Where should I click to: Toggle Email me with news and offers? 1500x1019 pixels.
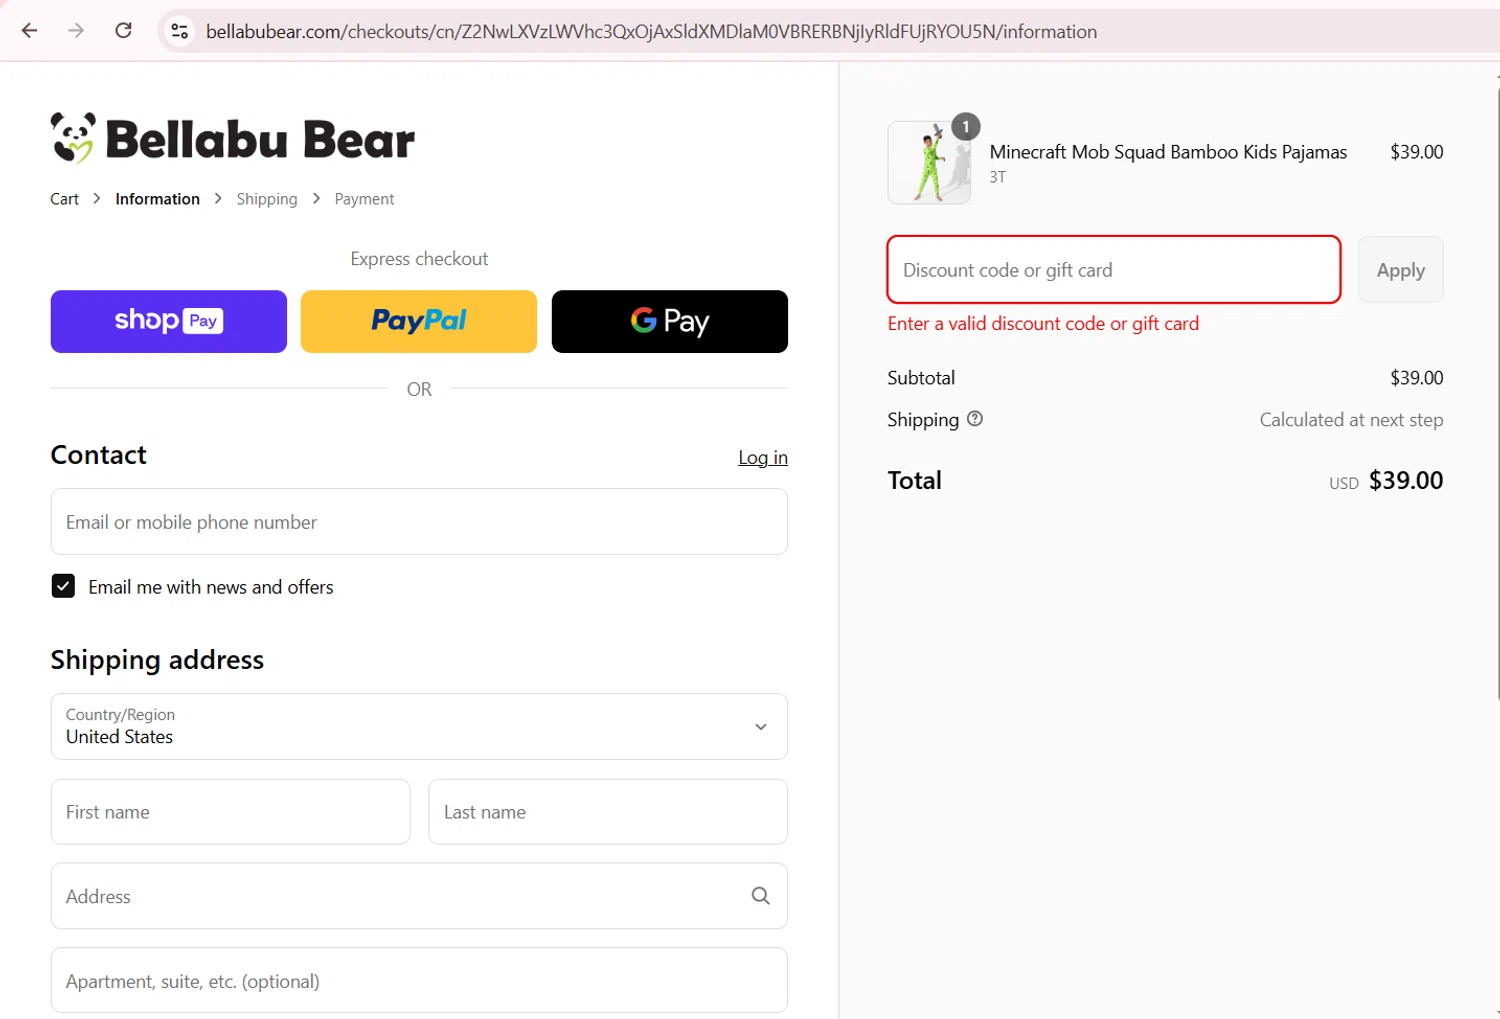click(63, 586)
